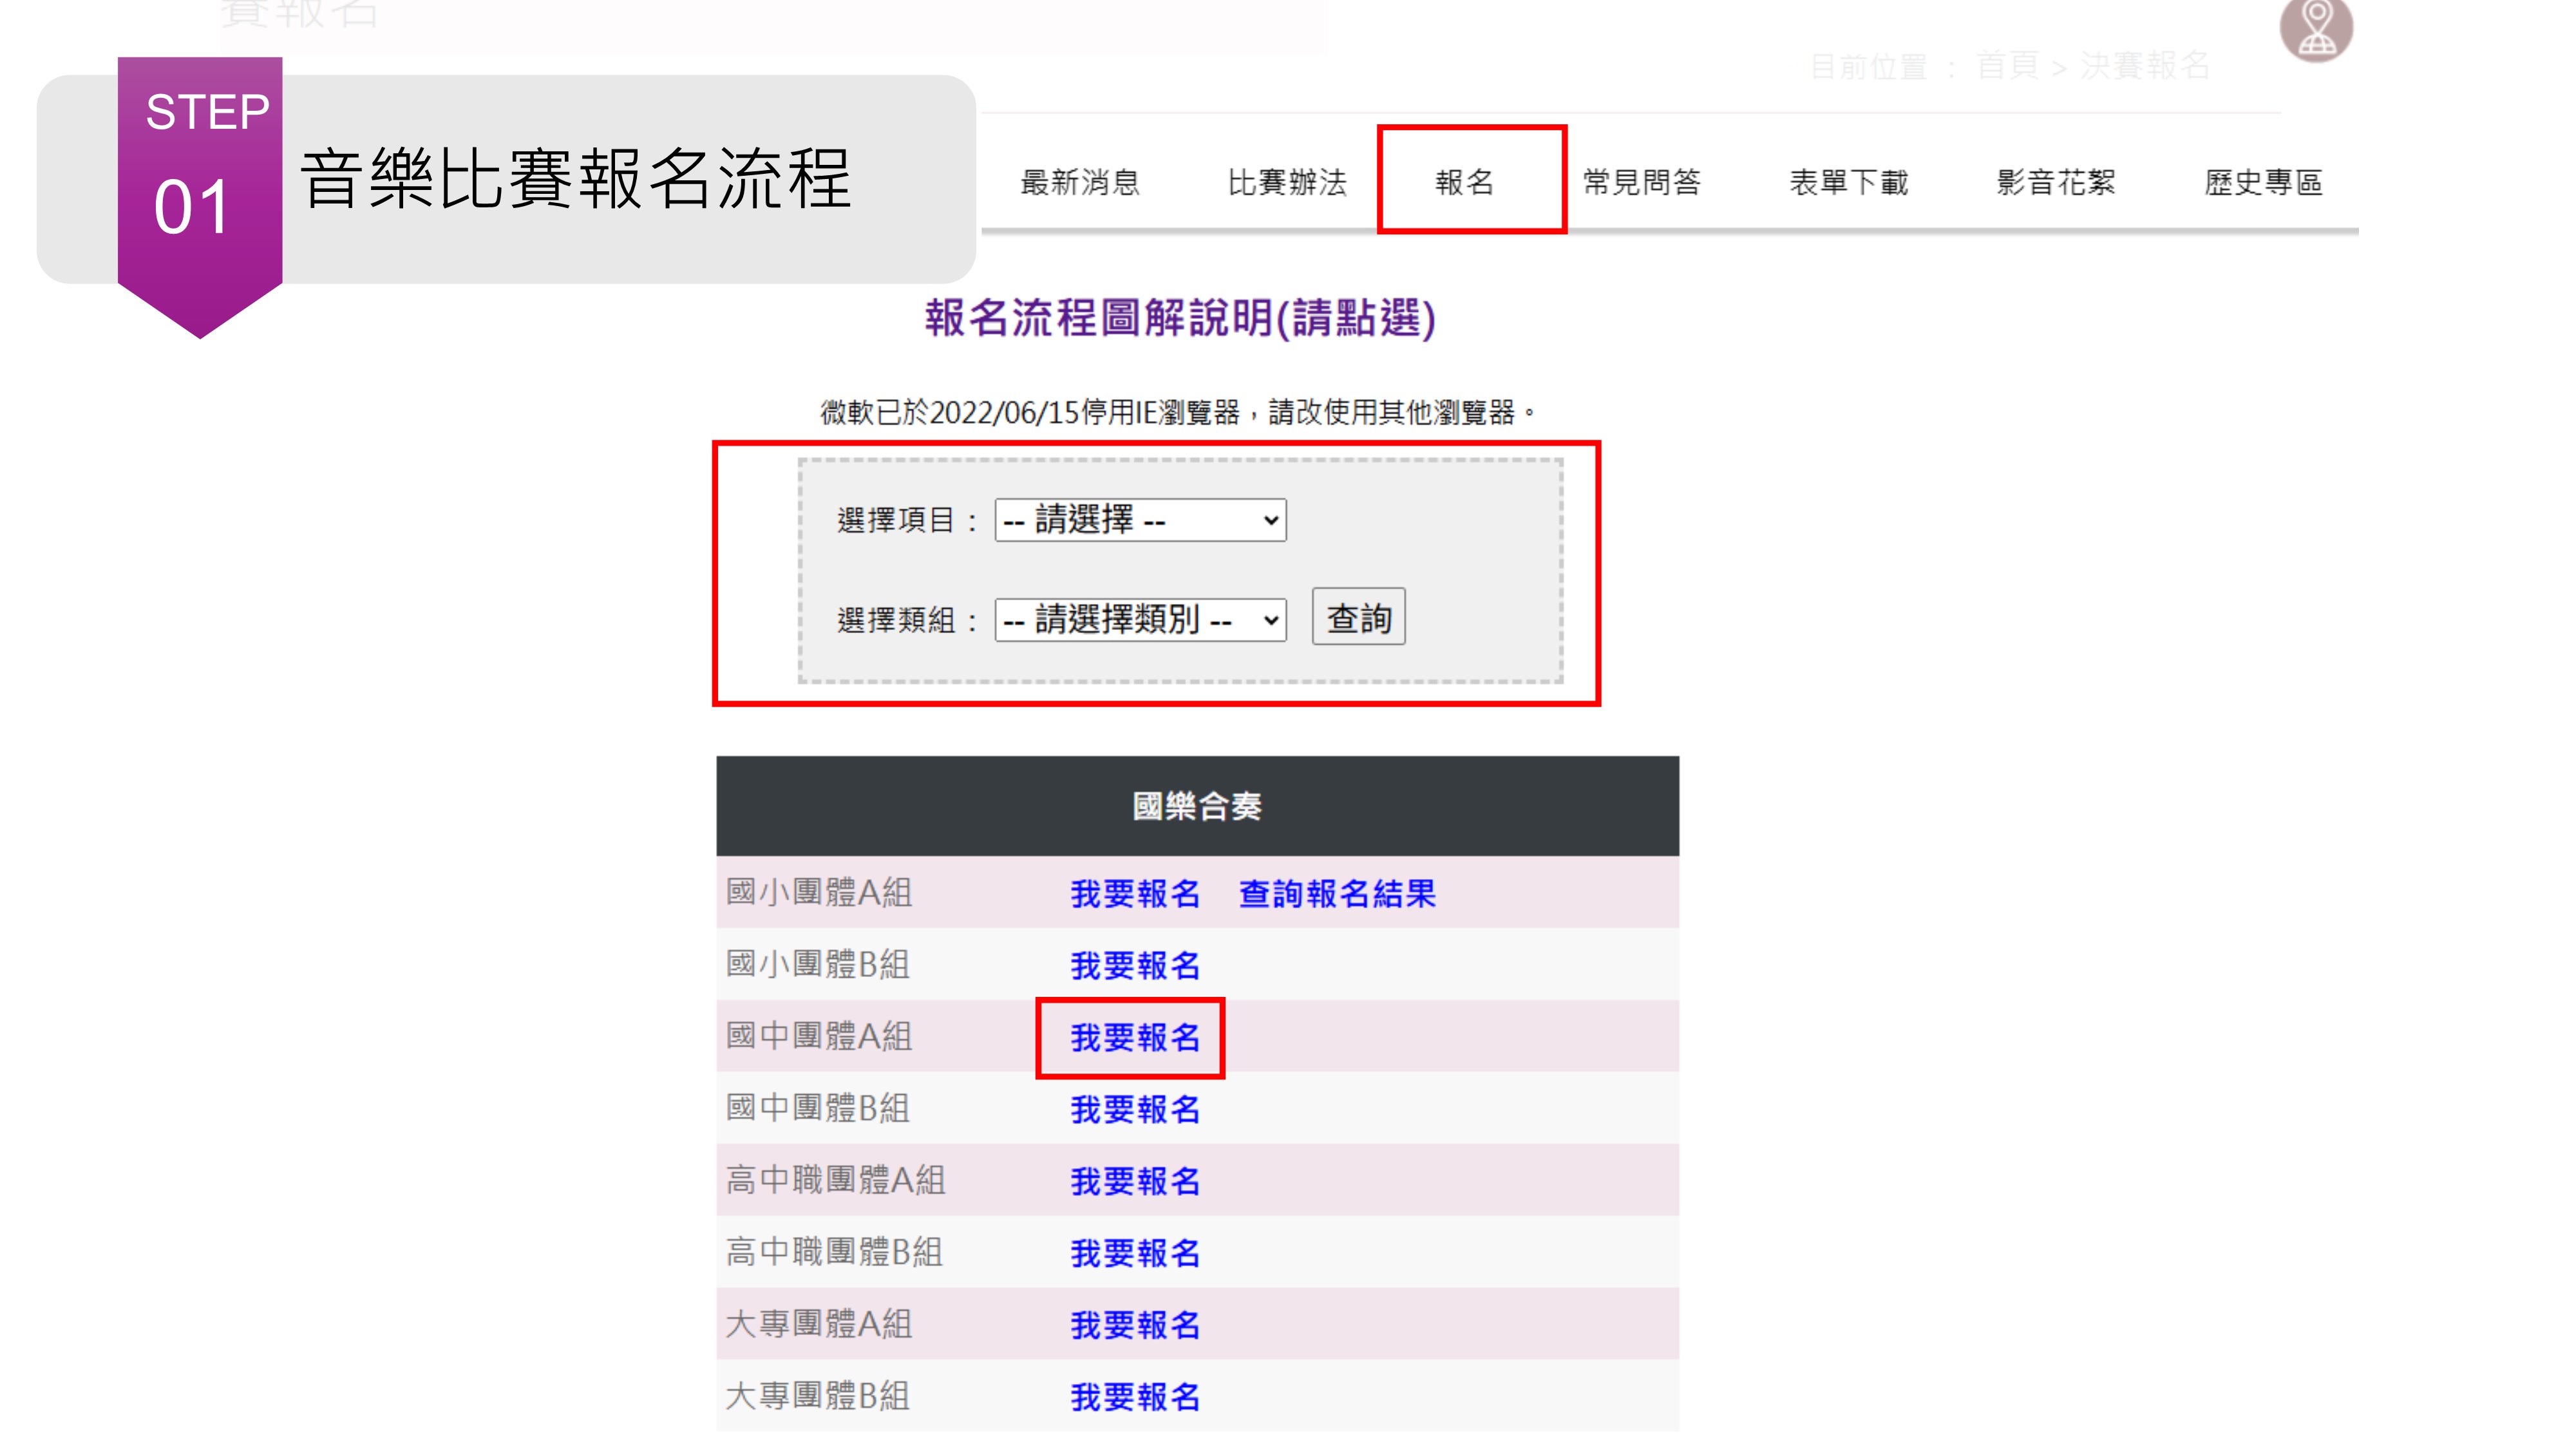Viewport: 2576px width, 1449px height.
Task: Open the 歷史專區 menu item
Action: coord(2263,182)
